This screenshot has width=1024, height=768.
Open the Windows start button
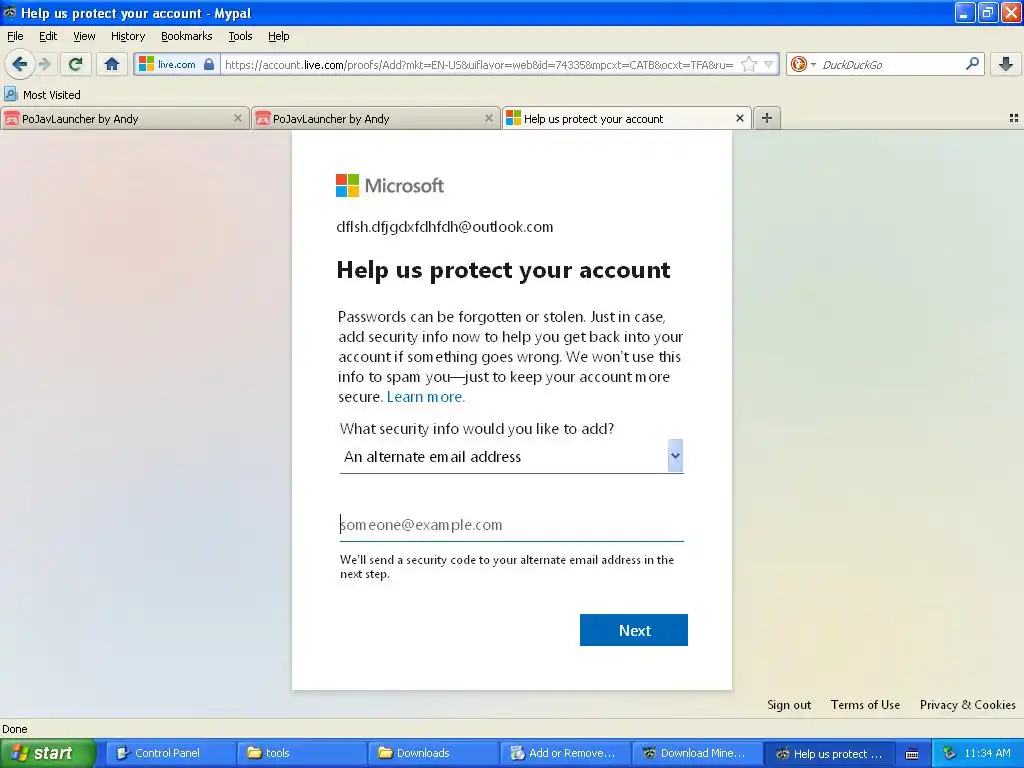[x=47, y=753]
